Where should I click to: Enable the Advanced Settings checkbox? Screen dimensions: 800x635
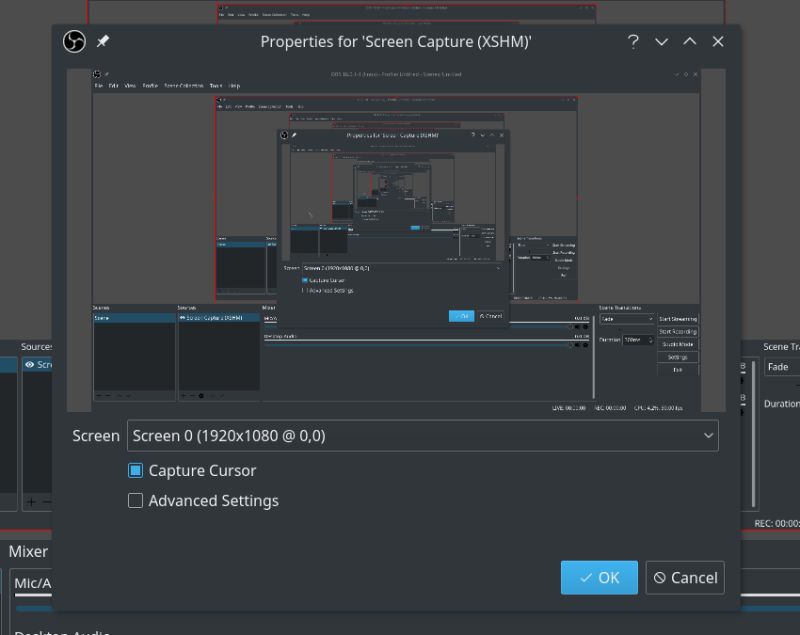(x=135, y=501)
